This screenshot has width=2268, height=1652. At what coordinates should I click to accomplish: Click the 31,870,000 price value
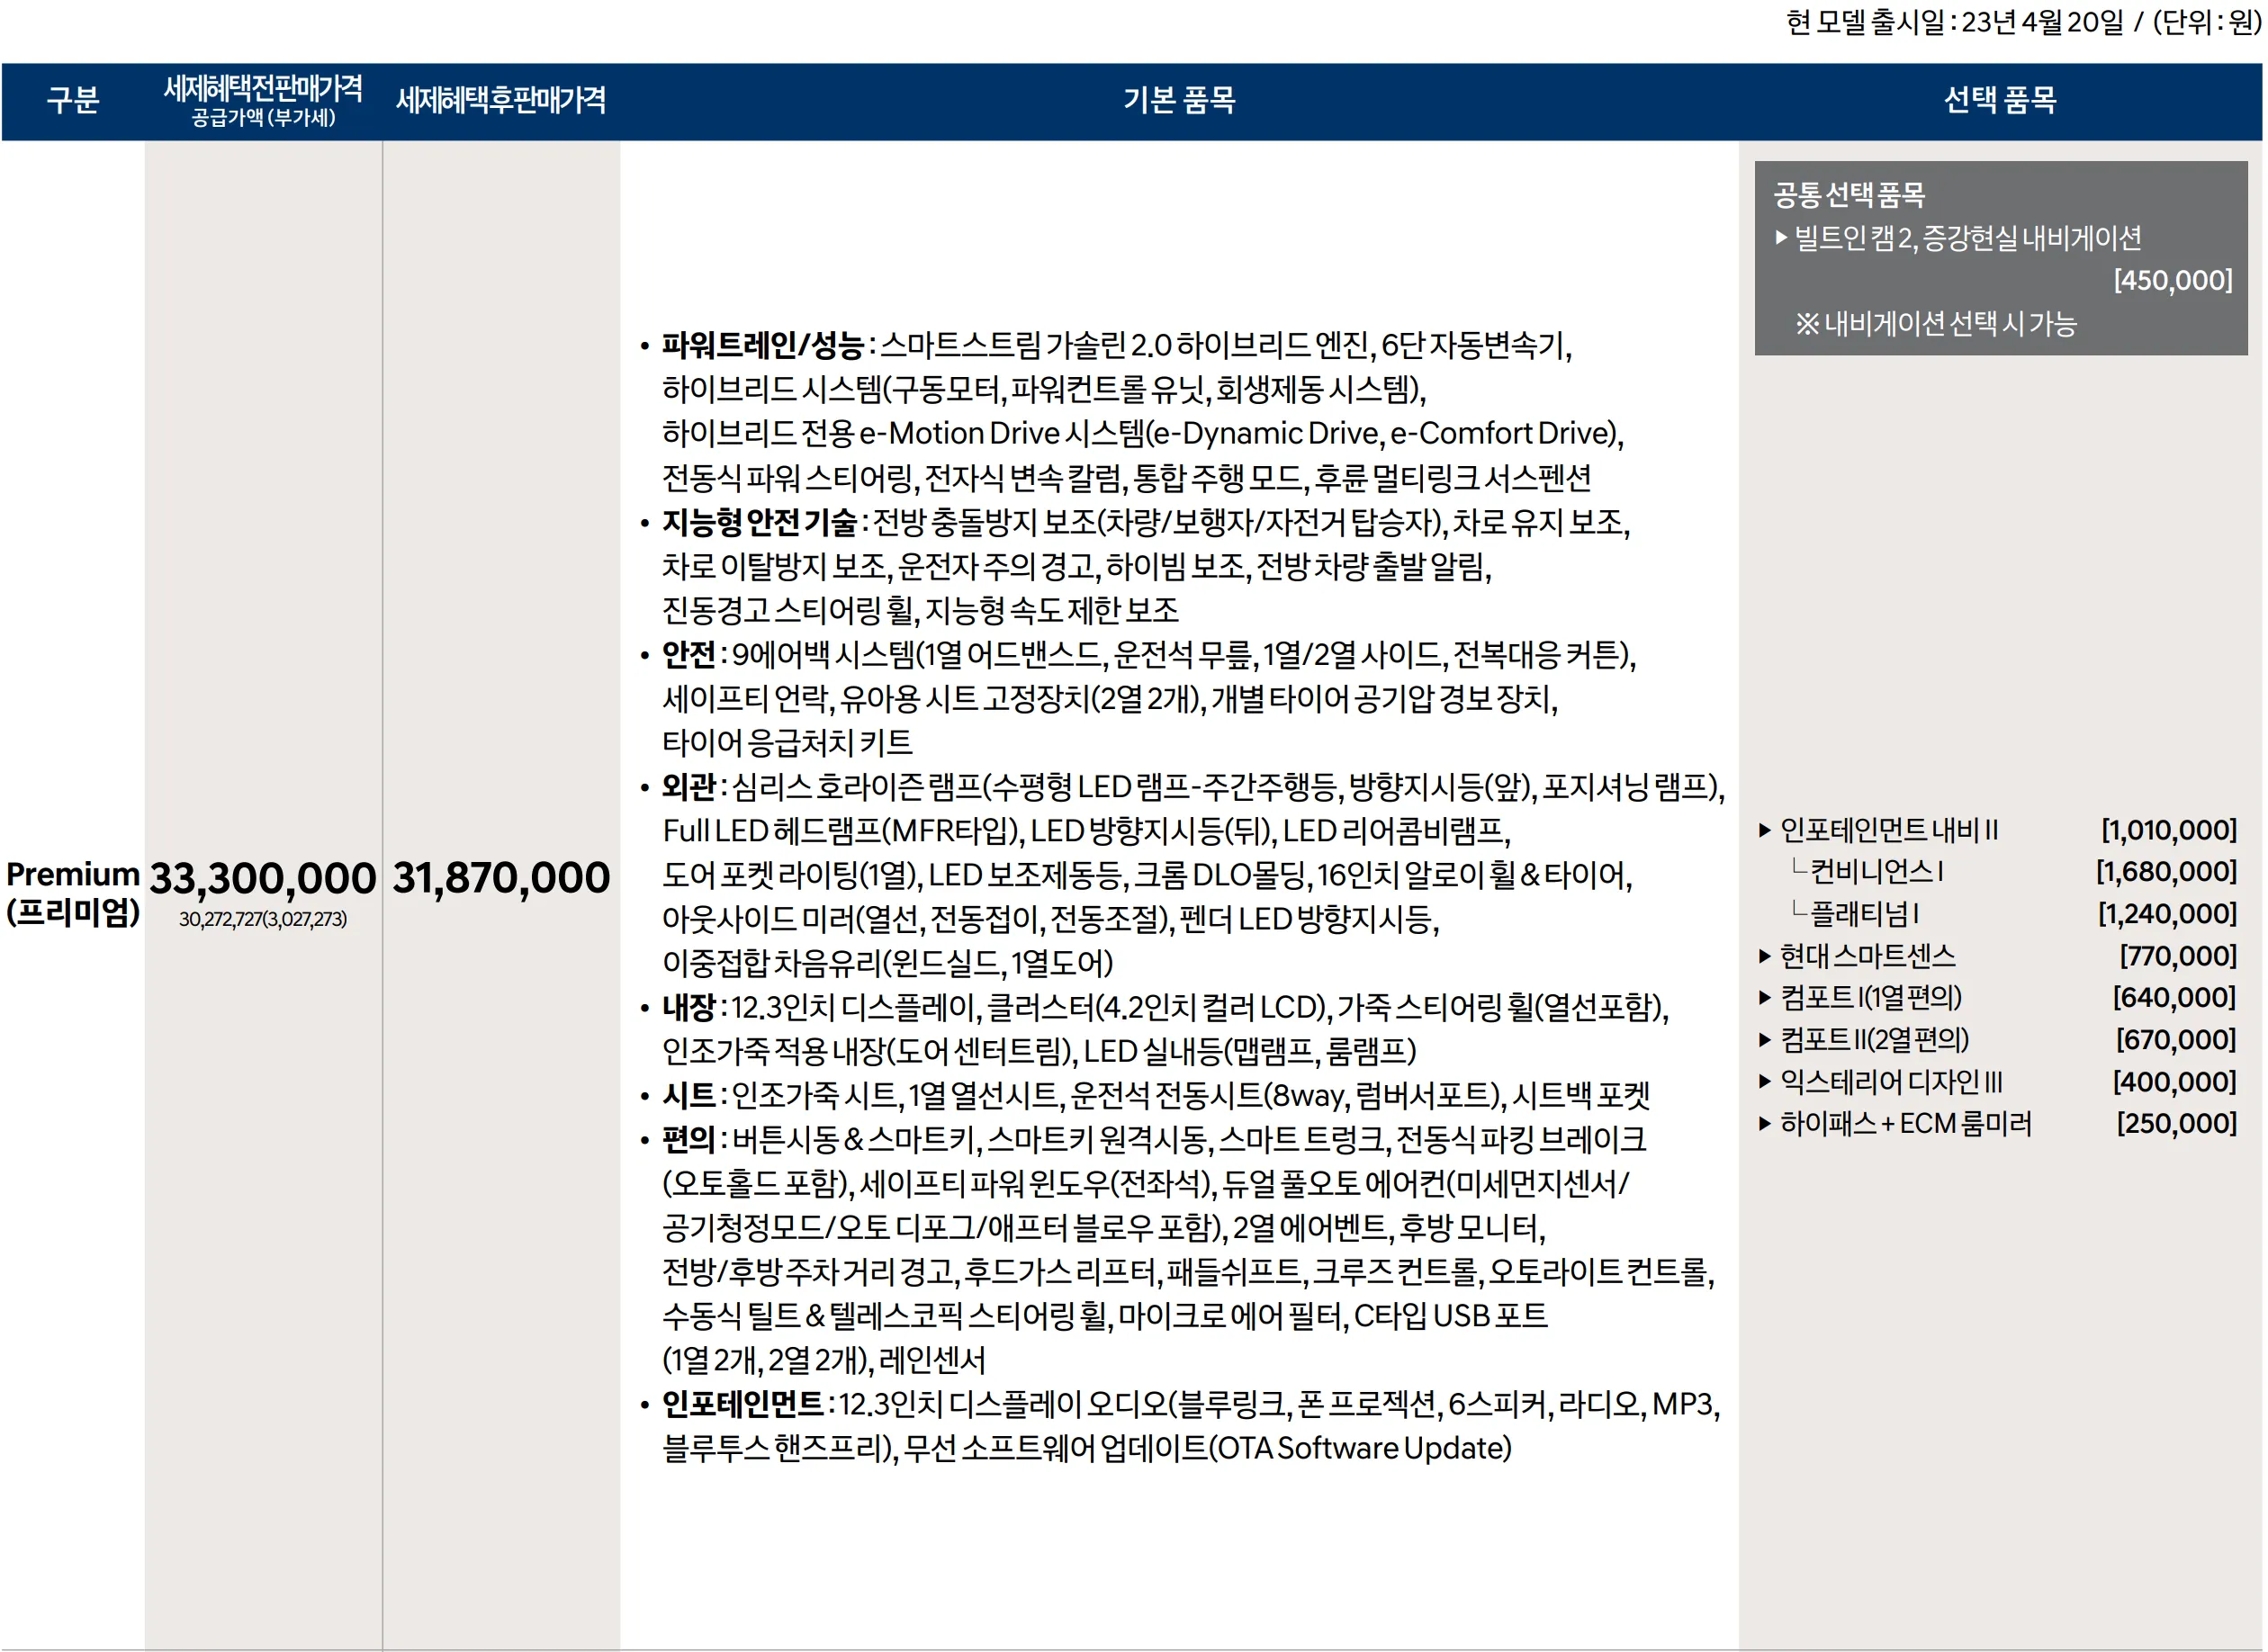(x=501, y=878)
